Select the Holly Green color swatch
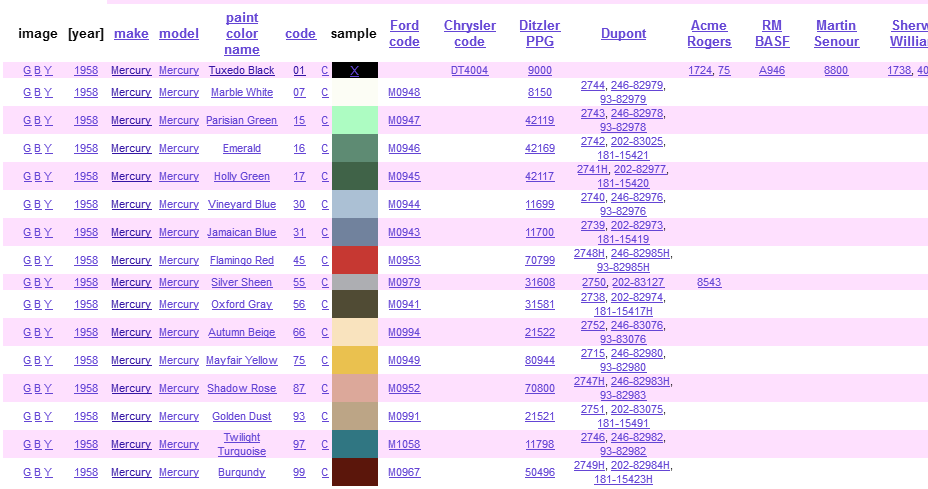 355,176
